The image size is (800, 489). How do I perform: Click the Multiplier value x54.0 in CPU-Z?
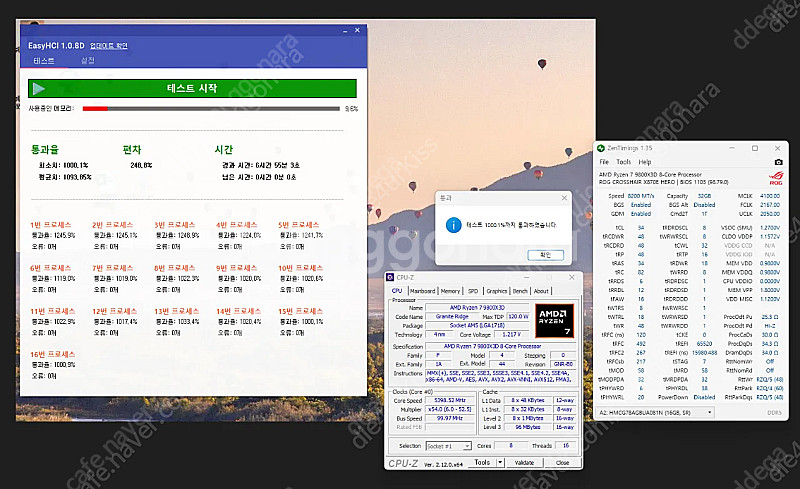[x=450, y=409]
